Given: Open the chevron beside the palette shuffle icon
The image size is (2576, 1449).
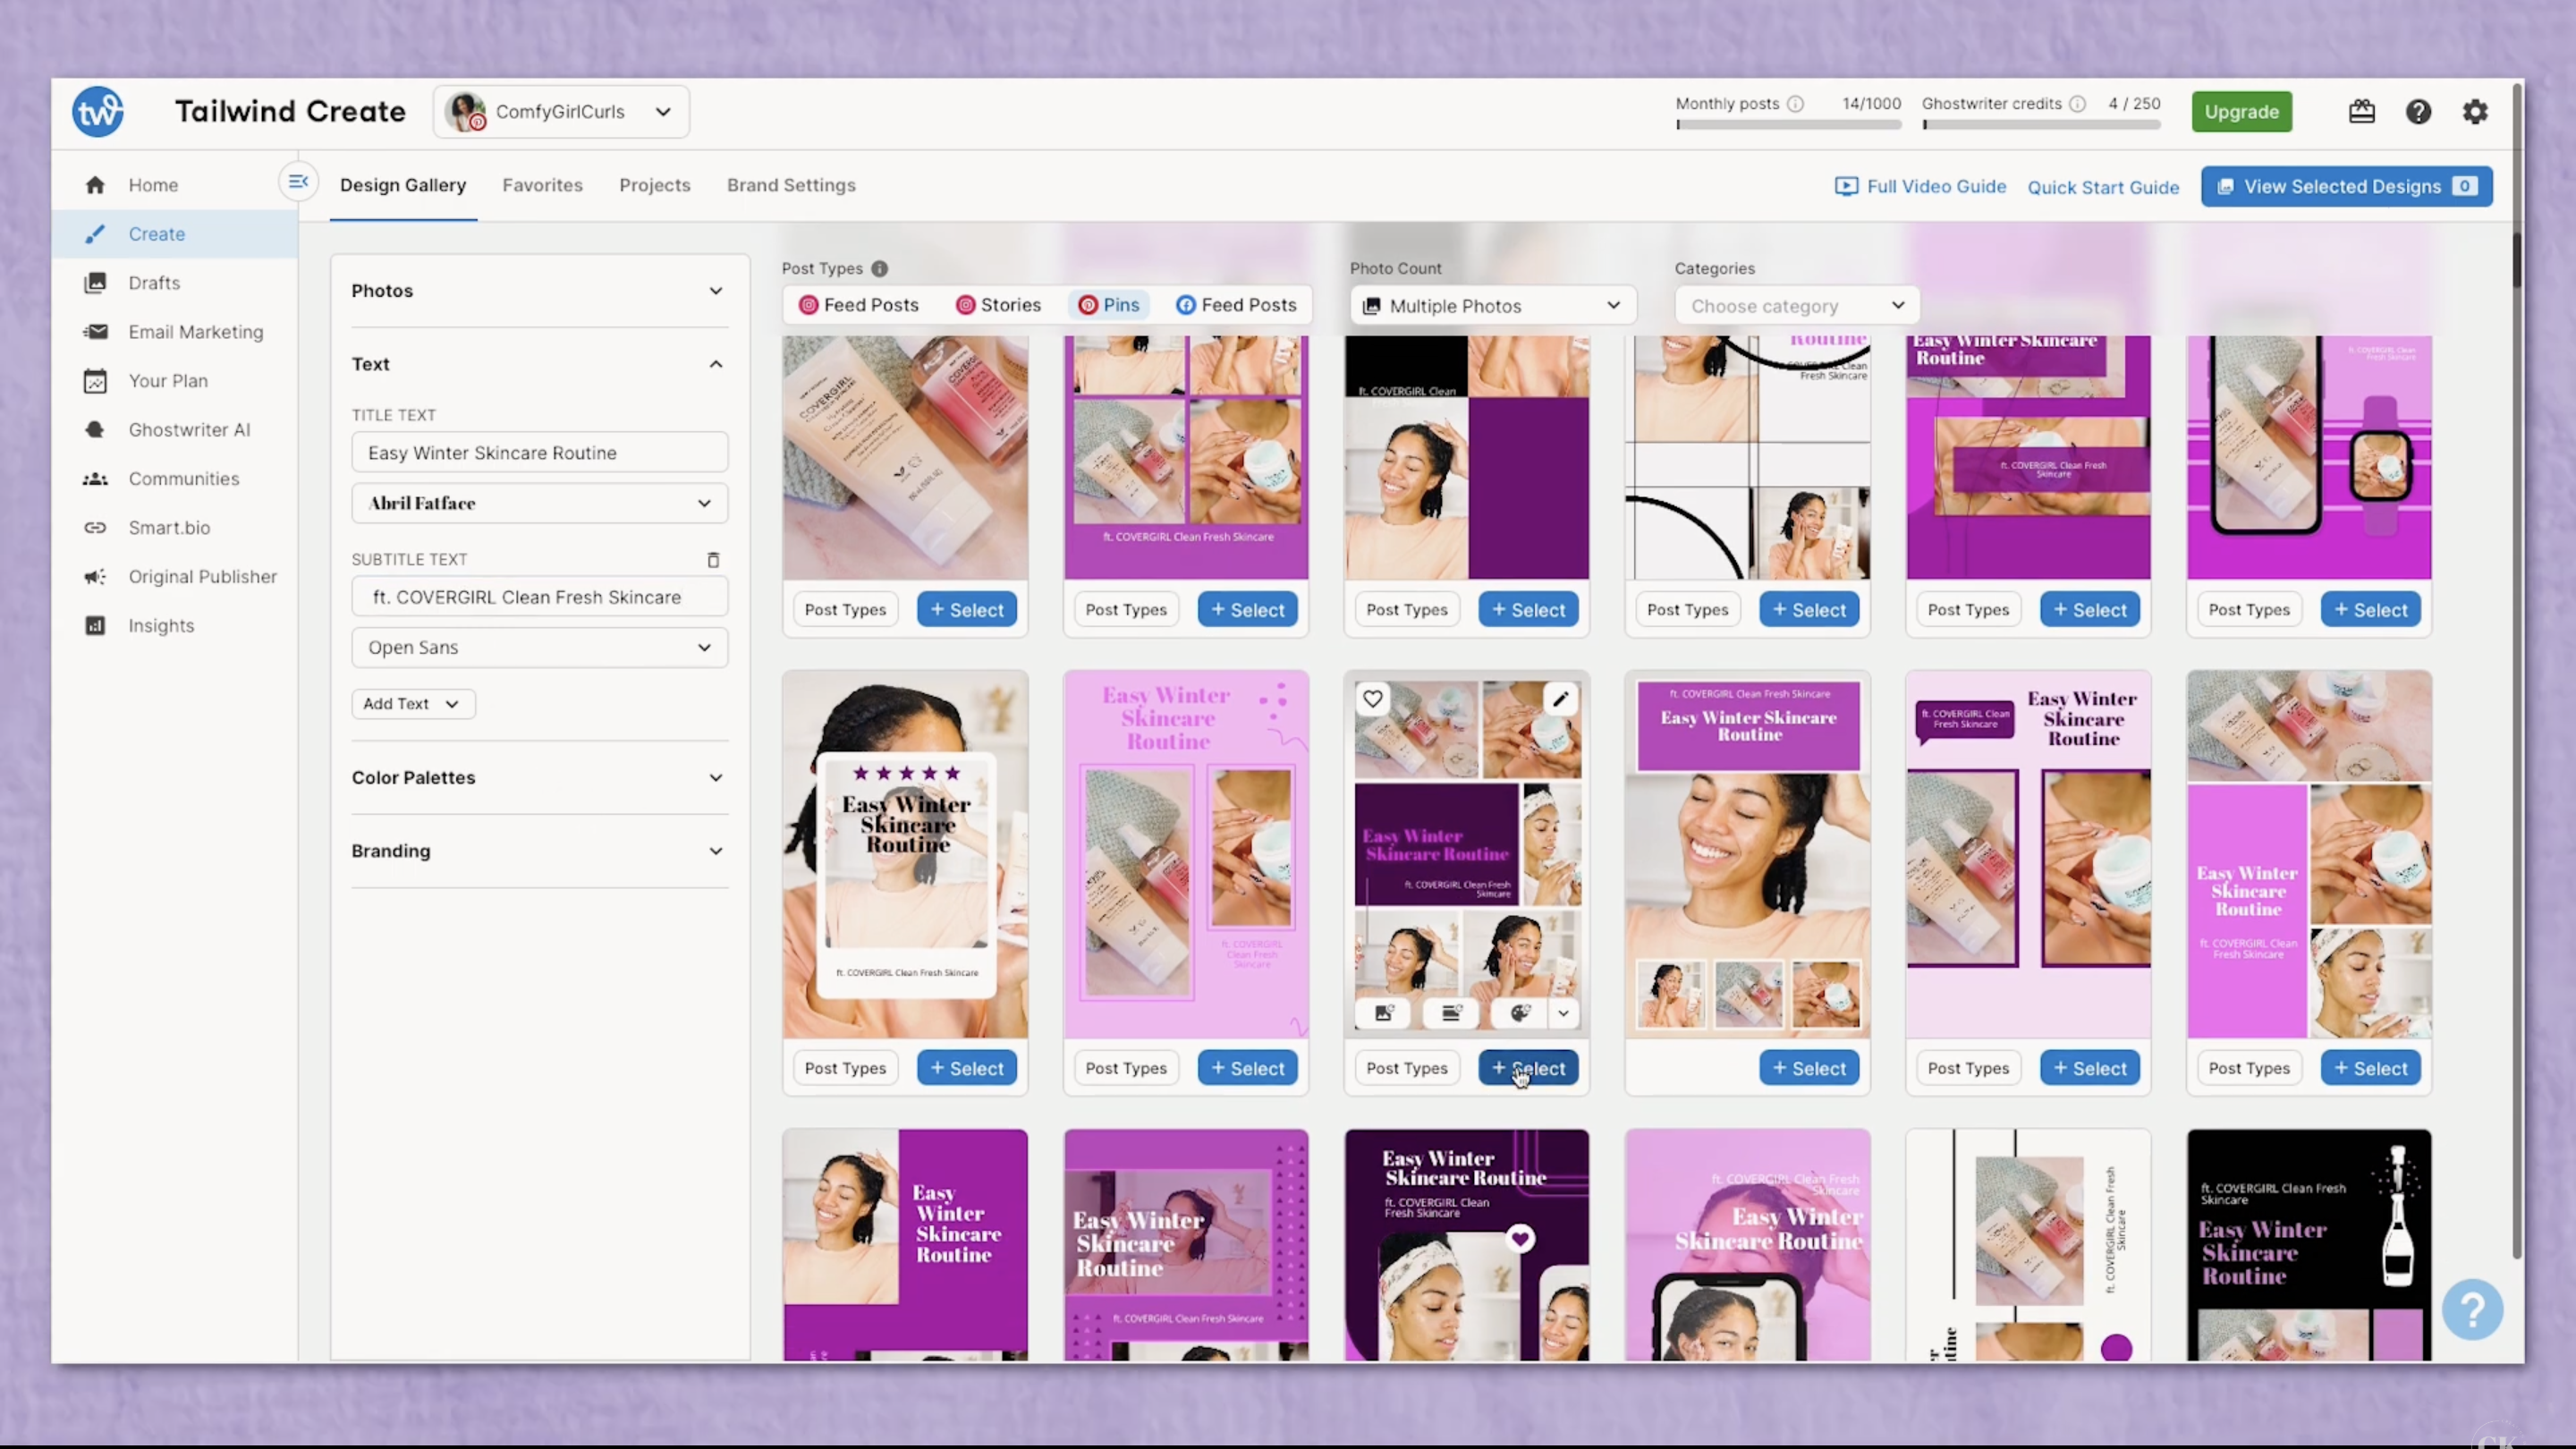Looking at the screenshot, I should click(1563, 1013).
